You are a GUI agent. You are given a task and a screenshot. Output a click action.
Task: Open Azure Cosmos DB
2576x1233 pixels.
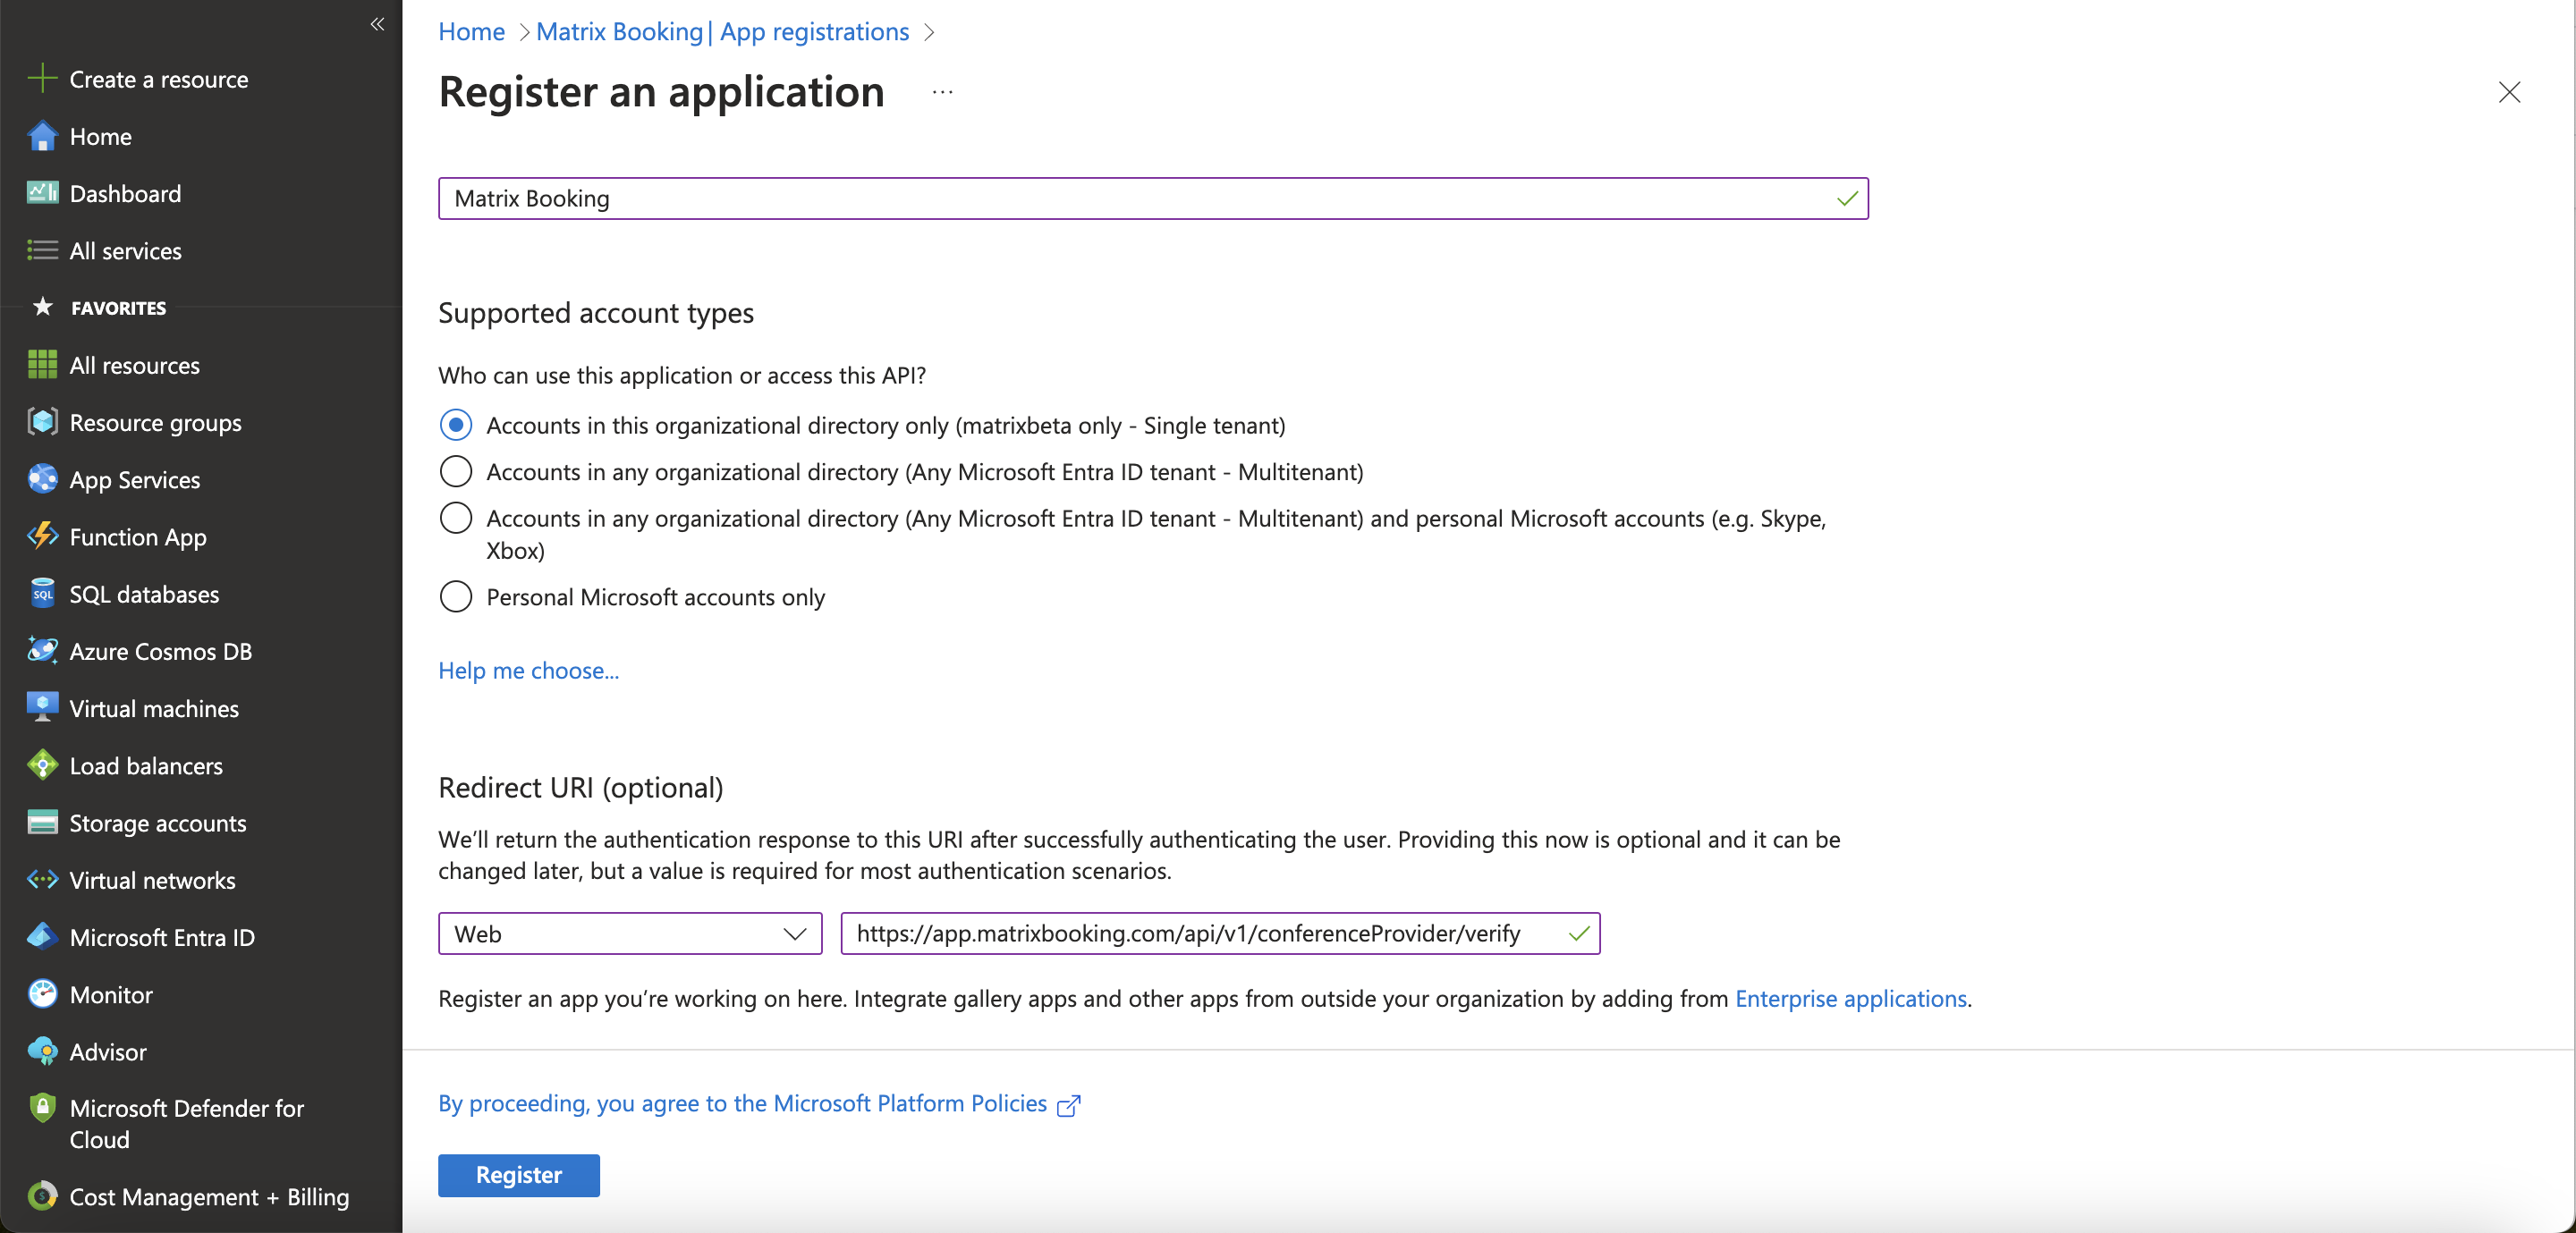(161, 650)
